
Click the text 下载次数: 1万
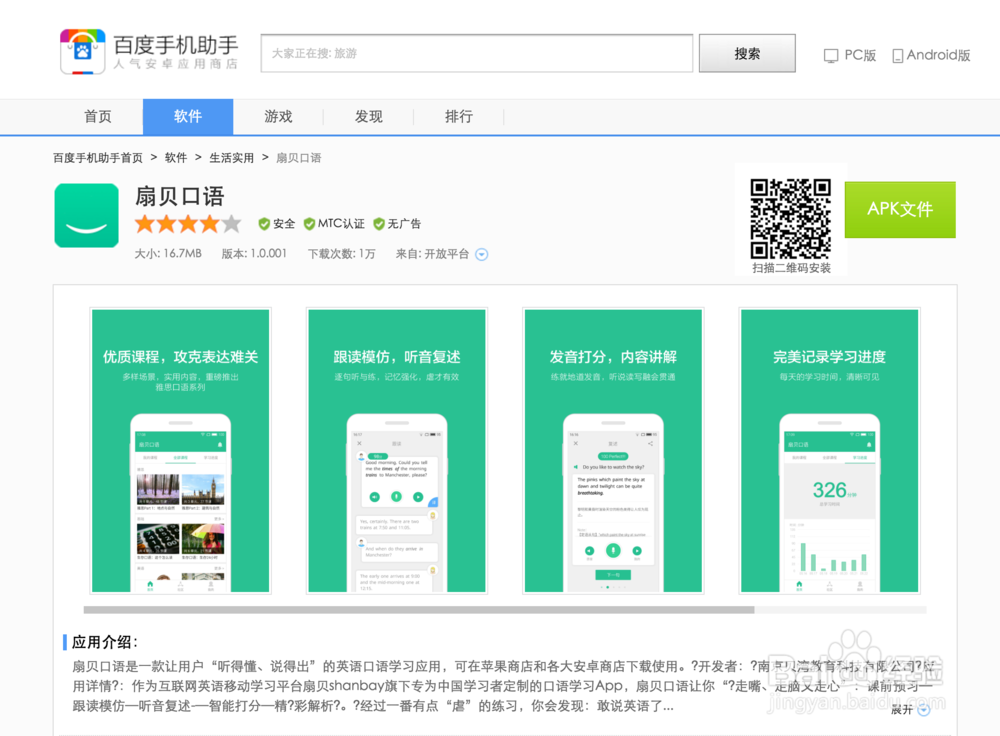point(342,254)
